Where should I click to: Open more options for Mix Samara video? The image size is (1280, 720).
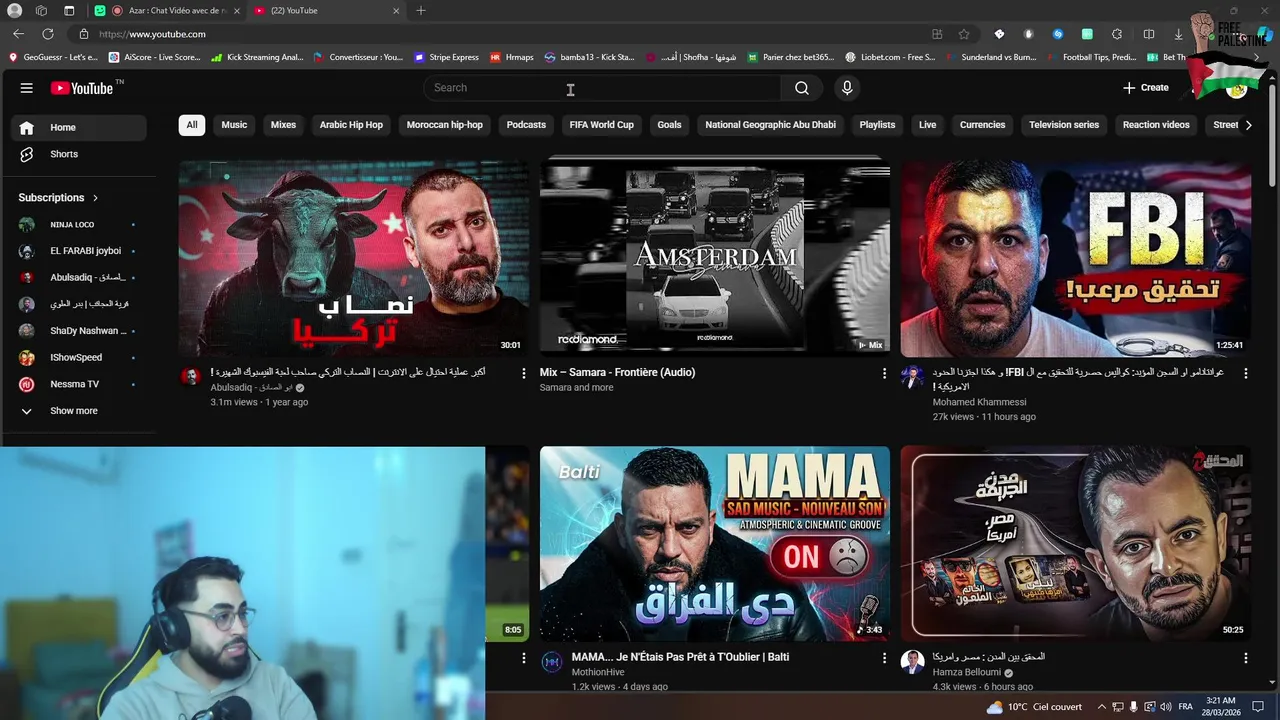884,373
